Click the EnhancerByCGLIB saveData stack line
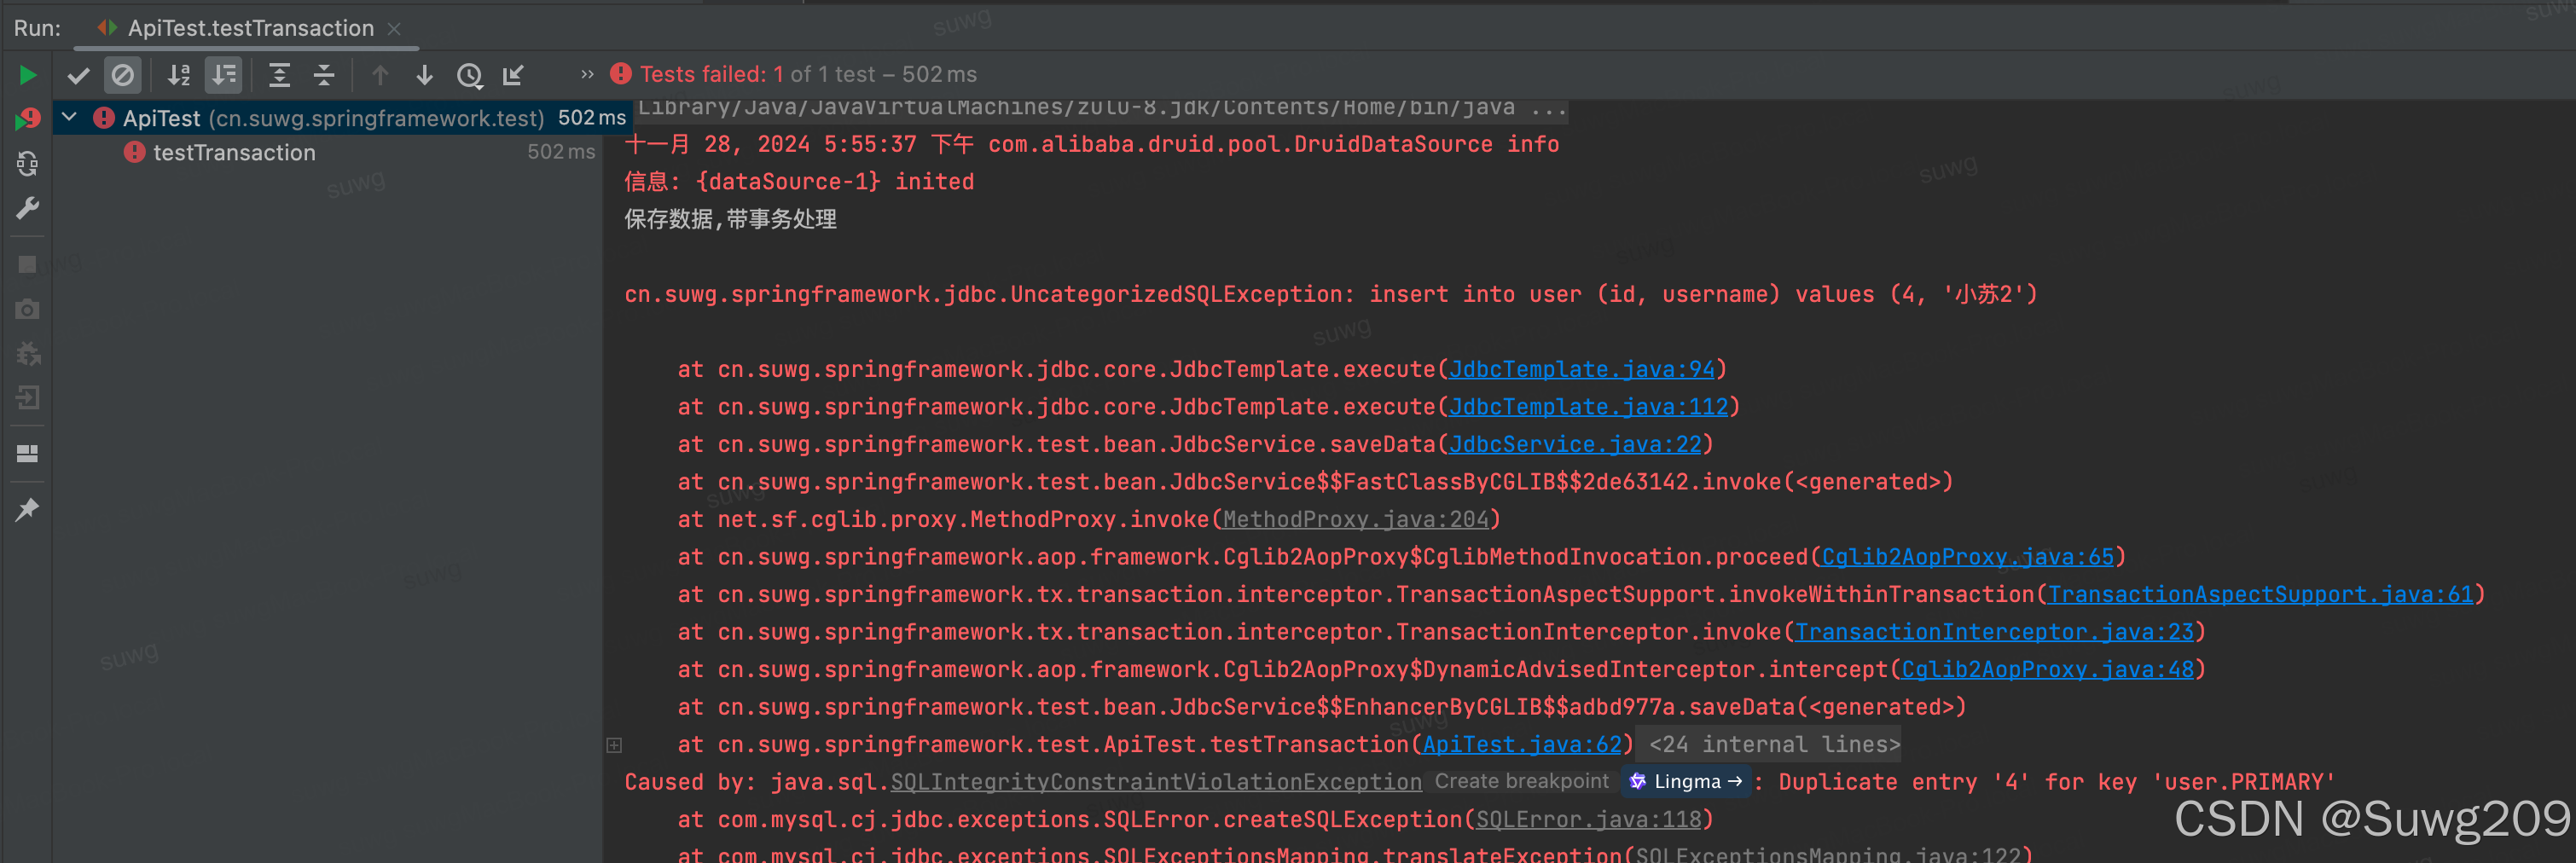The image size is (2576, 863). point(1321,707)
